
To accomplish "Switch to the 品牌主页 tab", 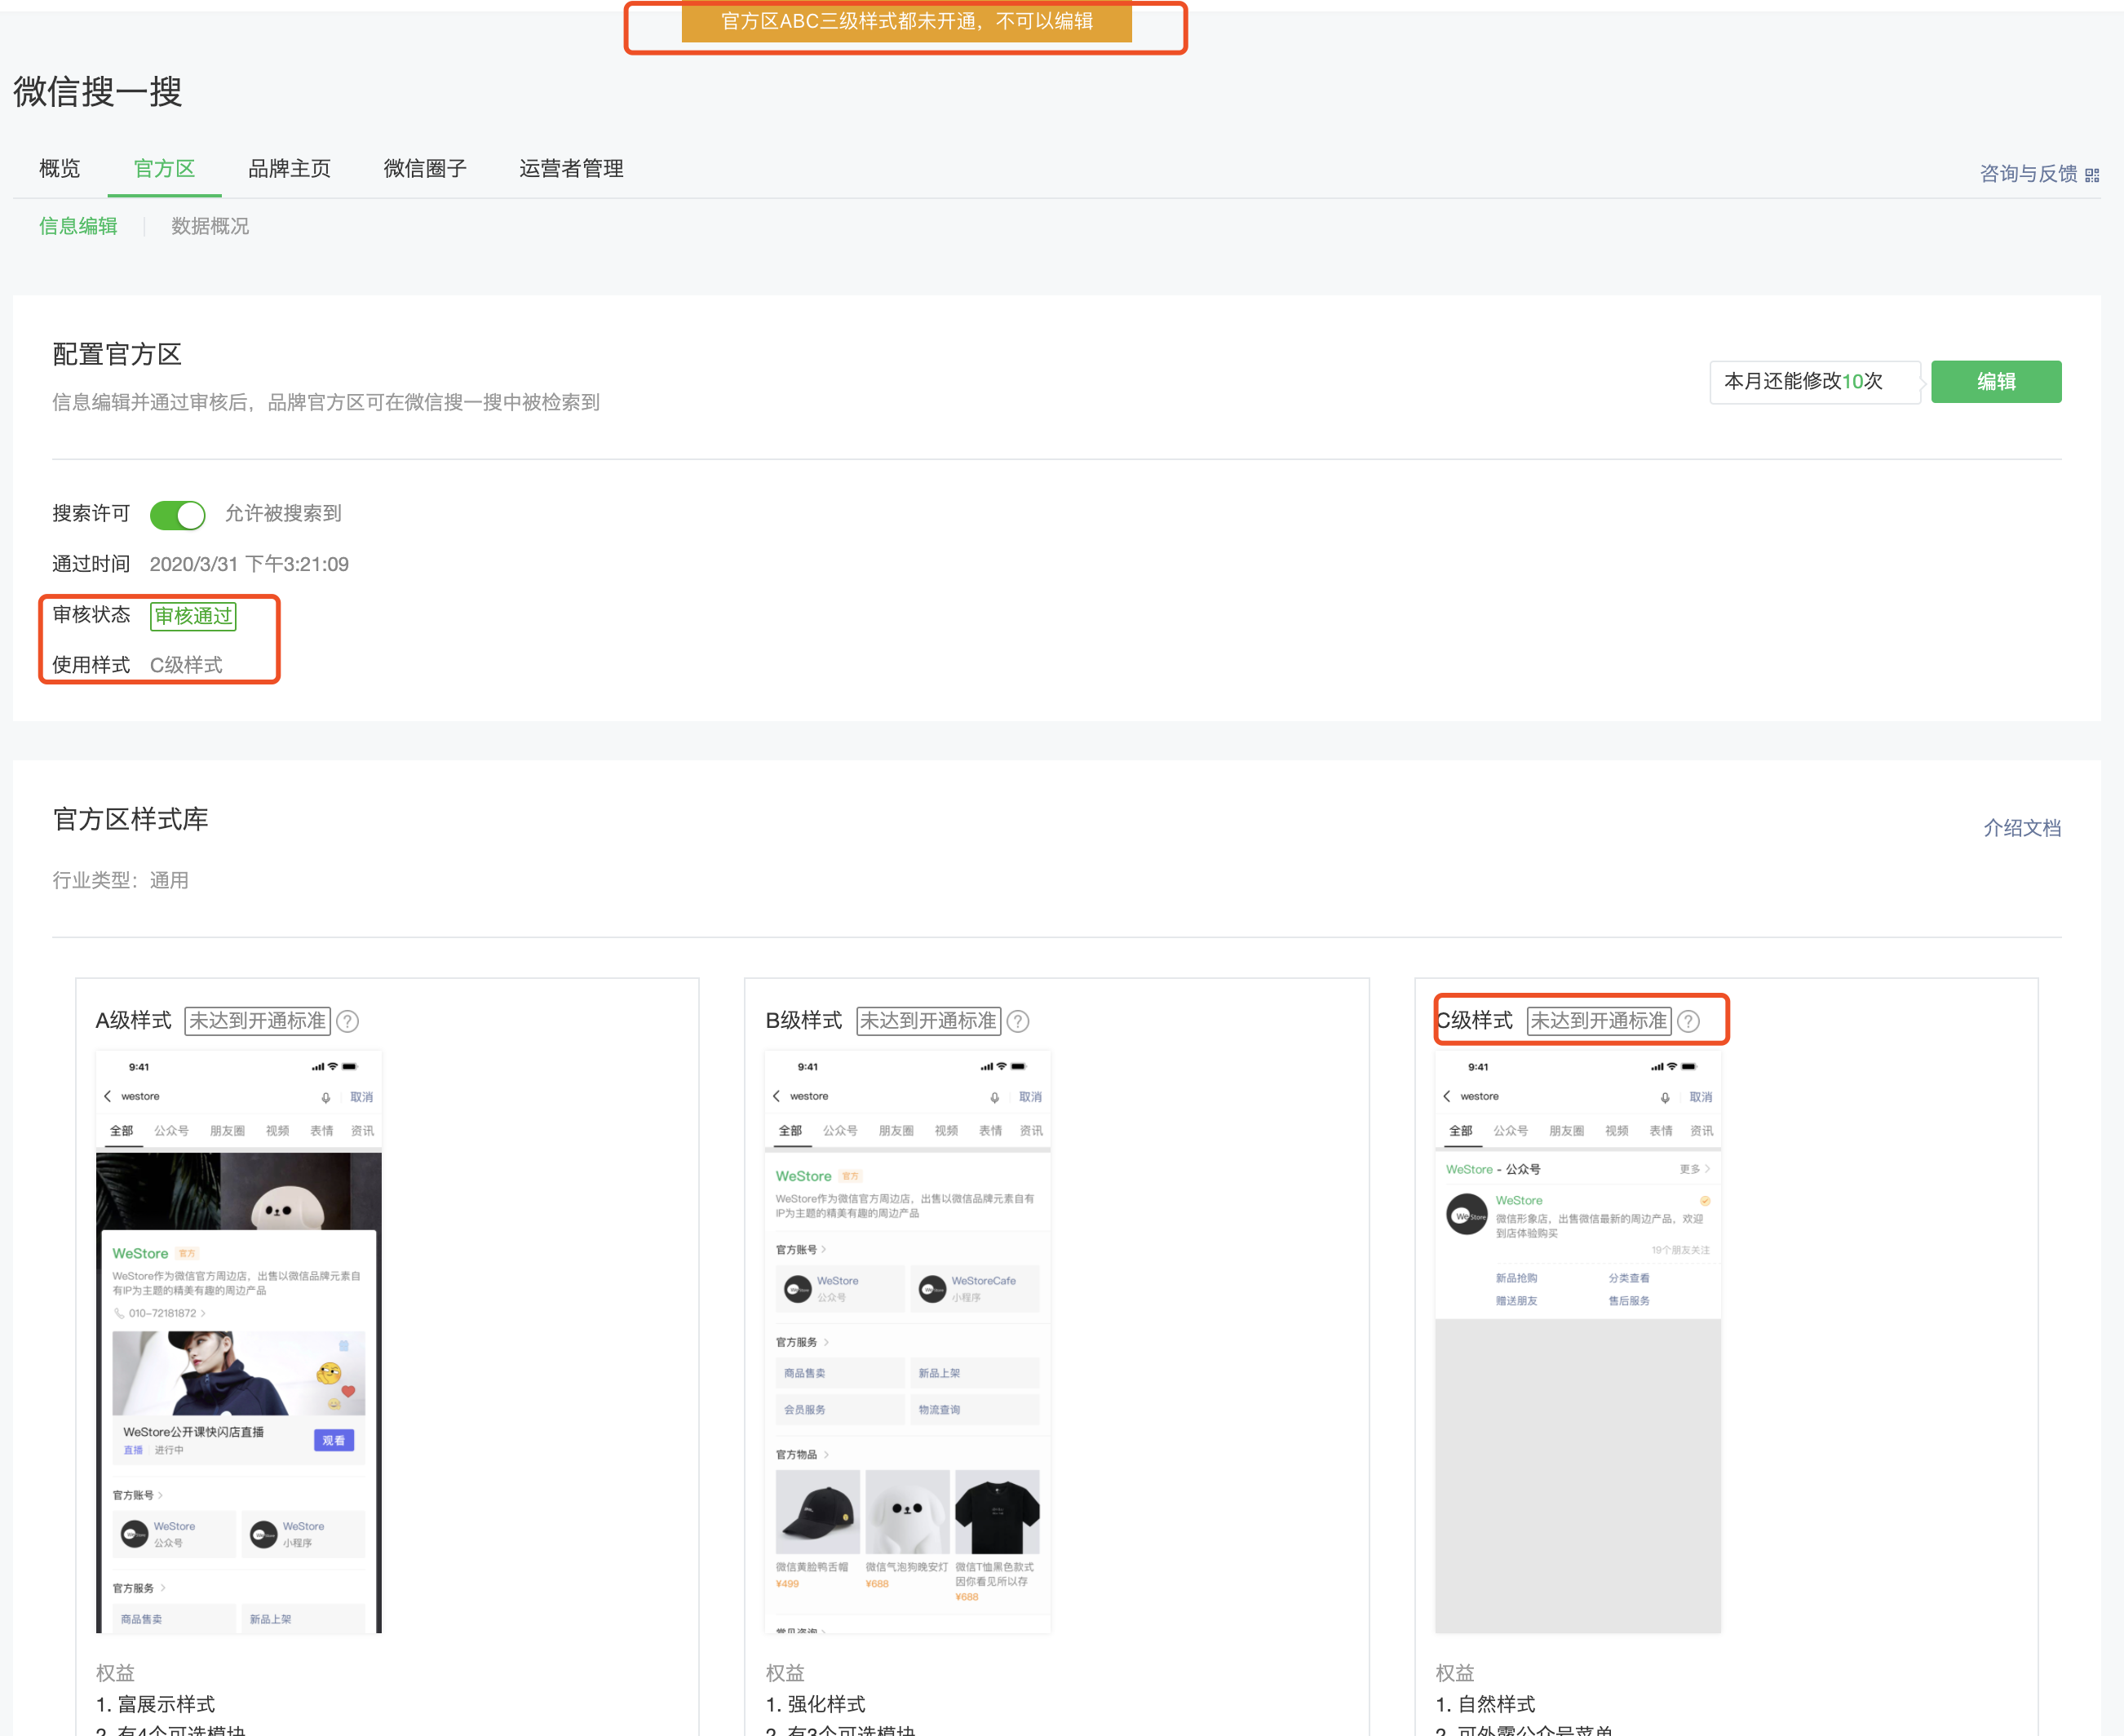I will pos(289,169).
